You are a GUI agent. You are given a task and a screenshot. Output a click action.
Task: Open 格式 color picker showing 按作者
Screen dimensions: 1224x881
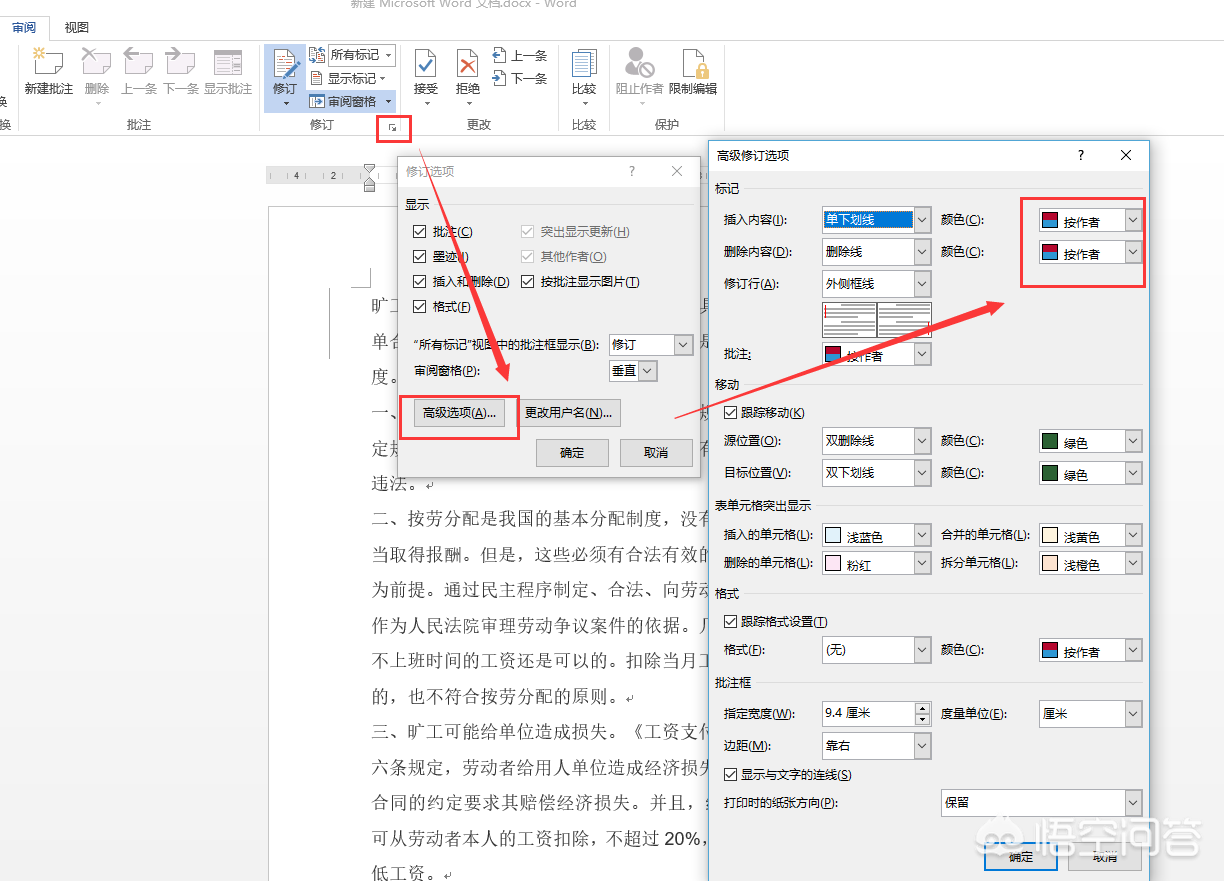(x=1090, y=651)
